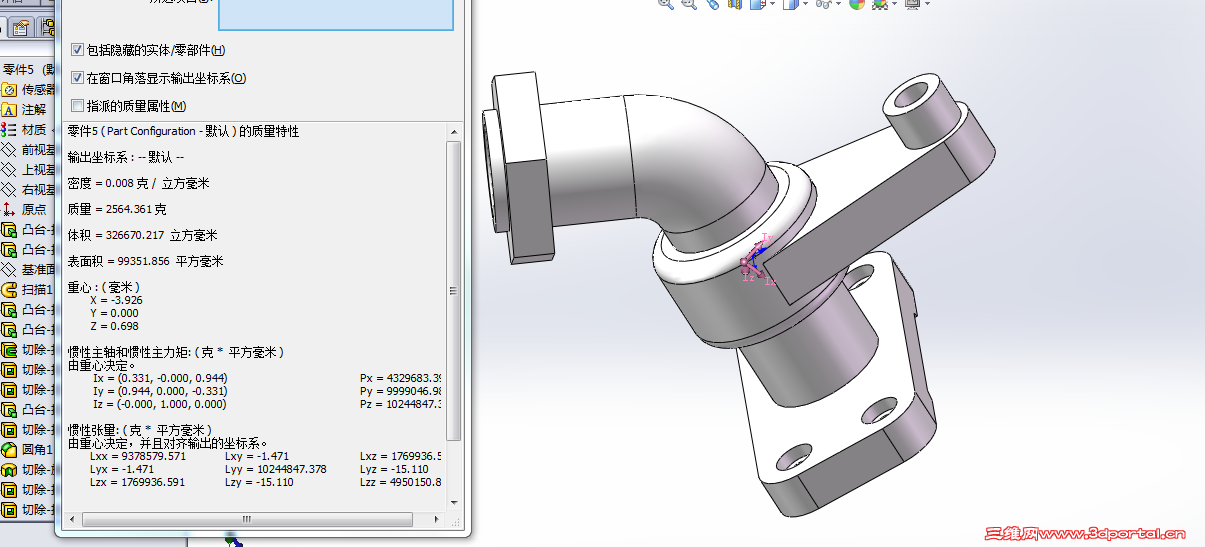Click the View Orientation cube icon
Screen dimensions: 1205x547
[x=757, y=4]
